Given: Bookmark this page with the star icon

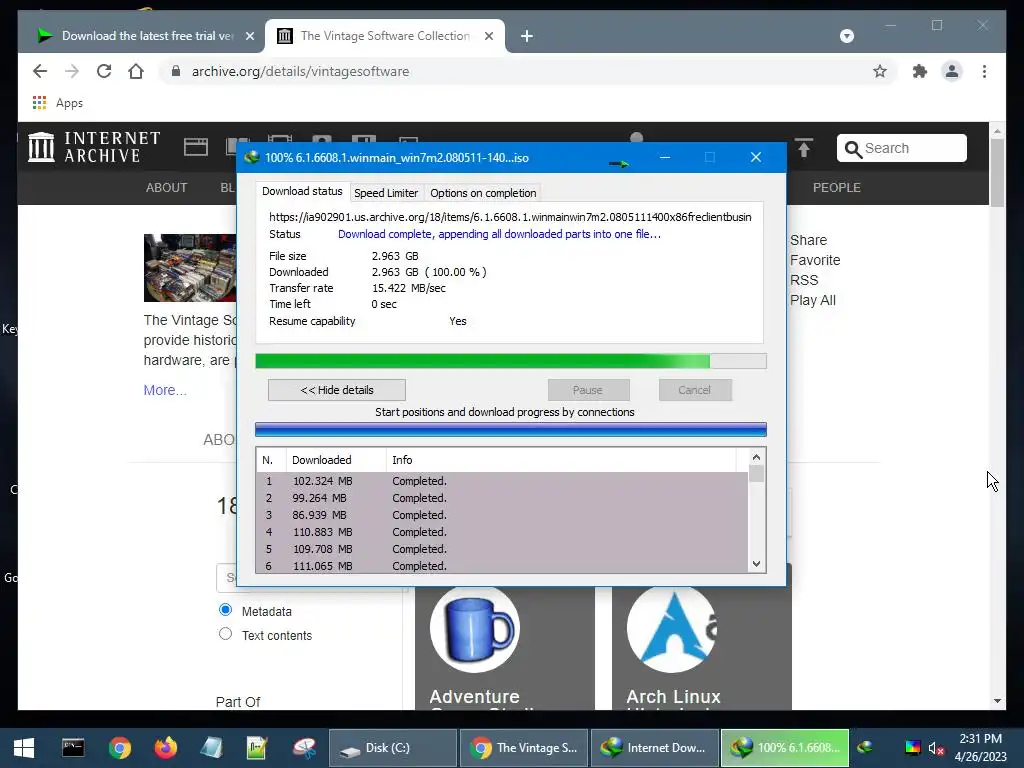Looking at the screenshot, I should pyautogui.click(x=880, y=71).
